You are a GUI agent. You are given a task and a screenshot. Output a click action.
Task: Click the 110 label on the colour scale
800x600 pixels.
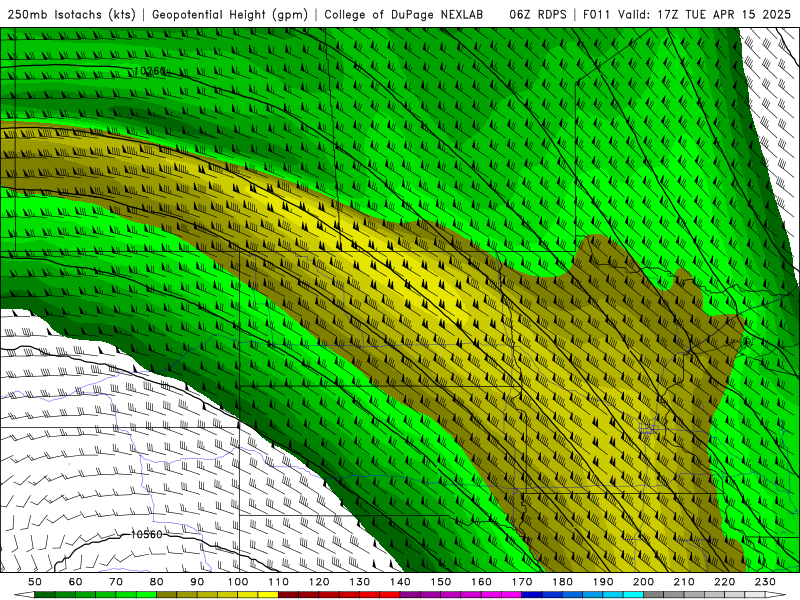point(279,582)
